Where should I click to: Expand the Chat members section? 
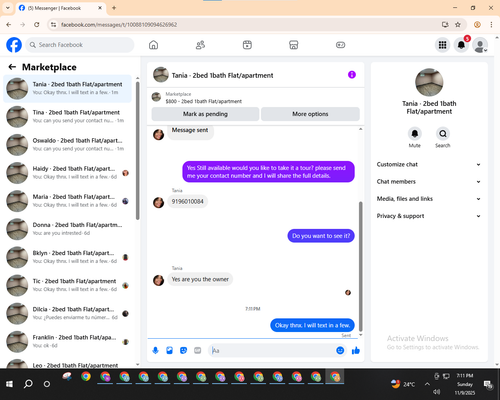tap(429, 182)
